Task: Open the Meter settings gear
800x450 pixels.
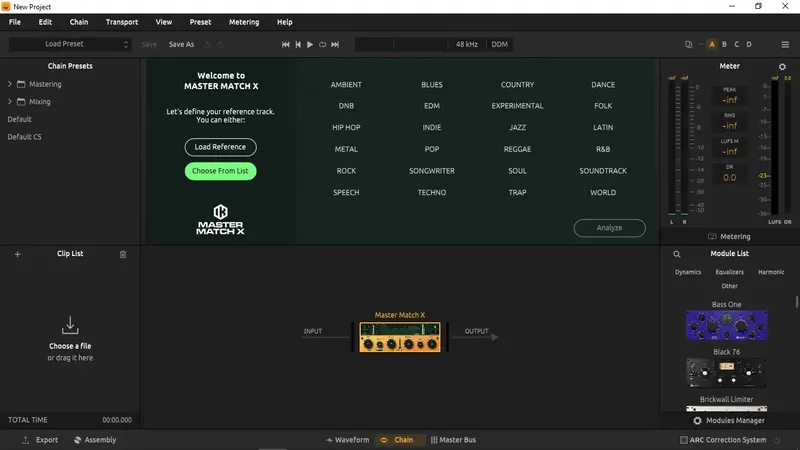Action: (782, 67)
